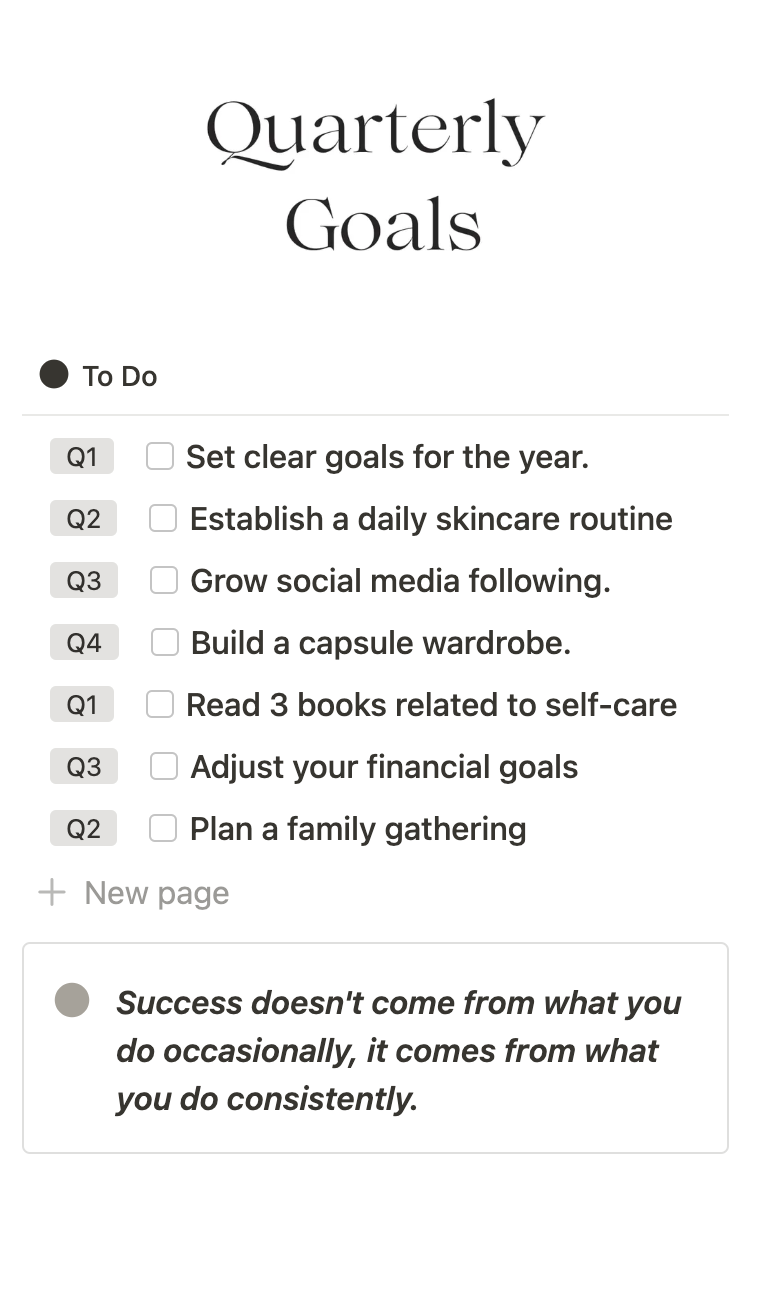Open the 'Plan a family gathering' page
Screen dimensions: 764x1308
(x=358, y=829)
